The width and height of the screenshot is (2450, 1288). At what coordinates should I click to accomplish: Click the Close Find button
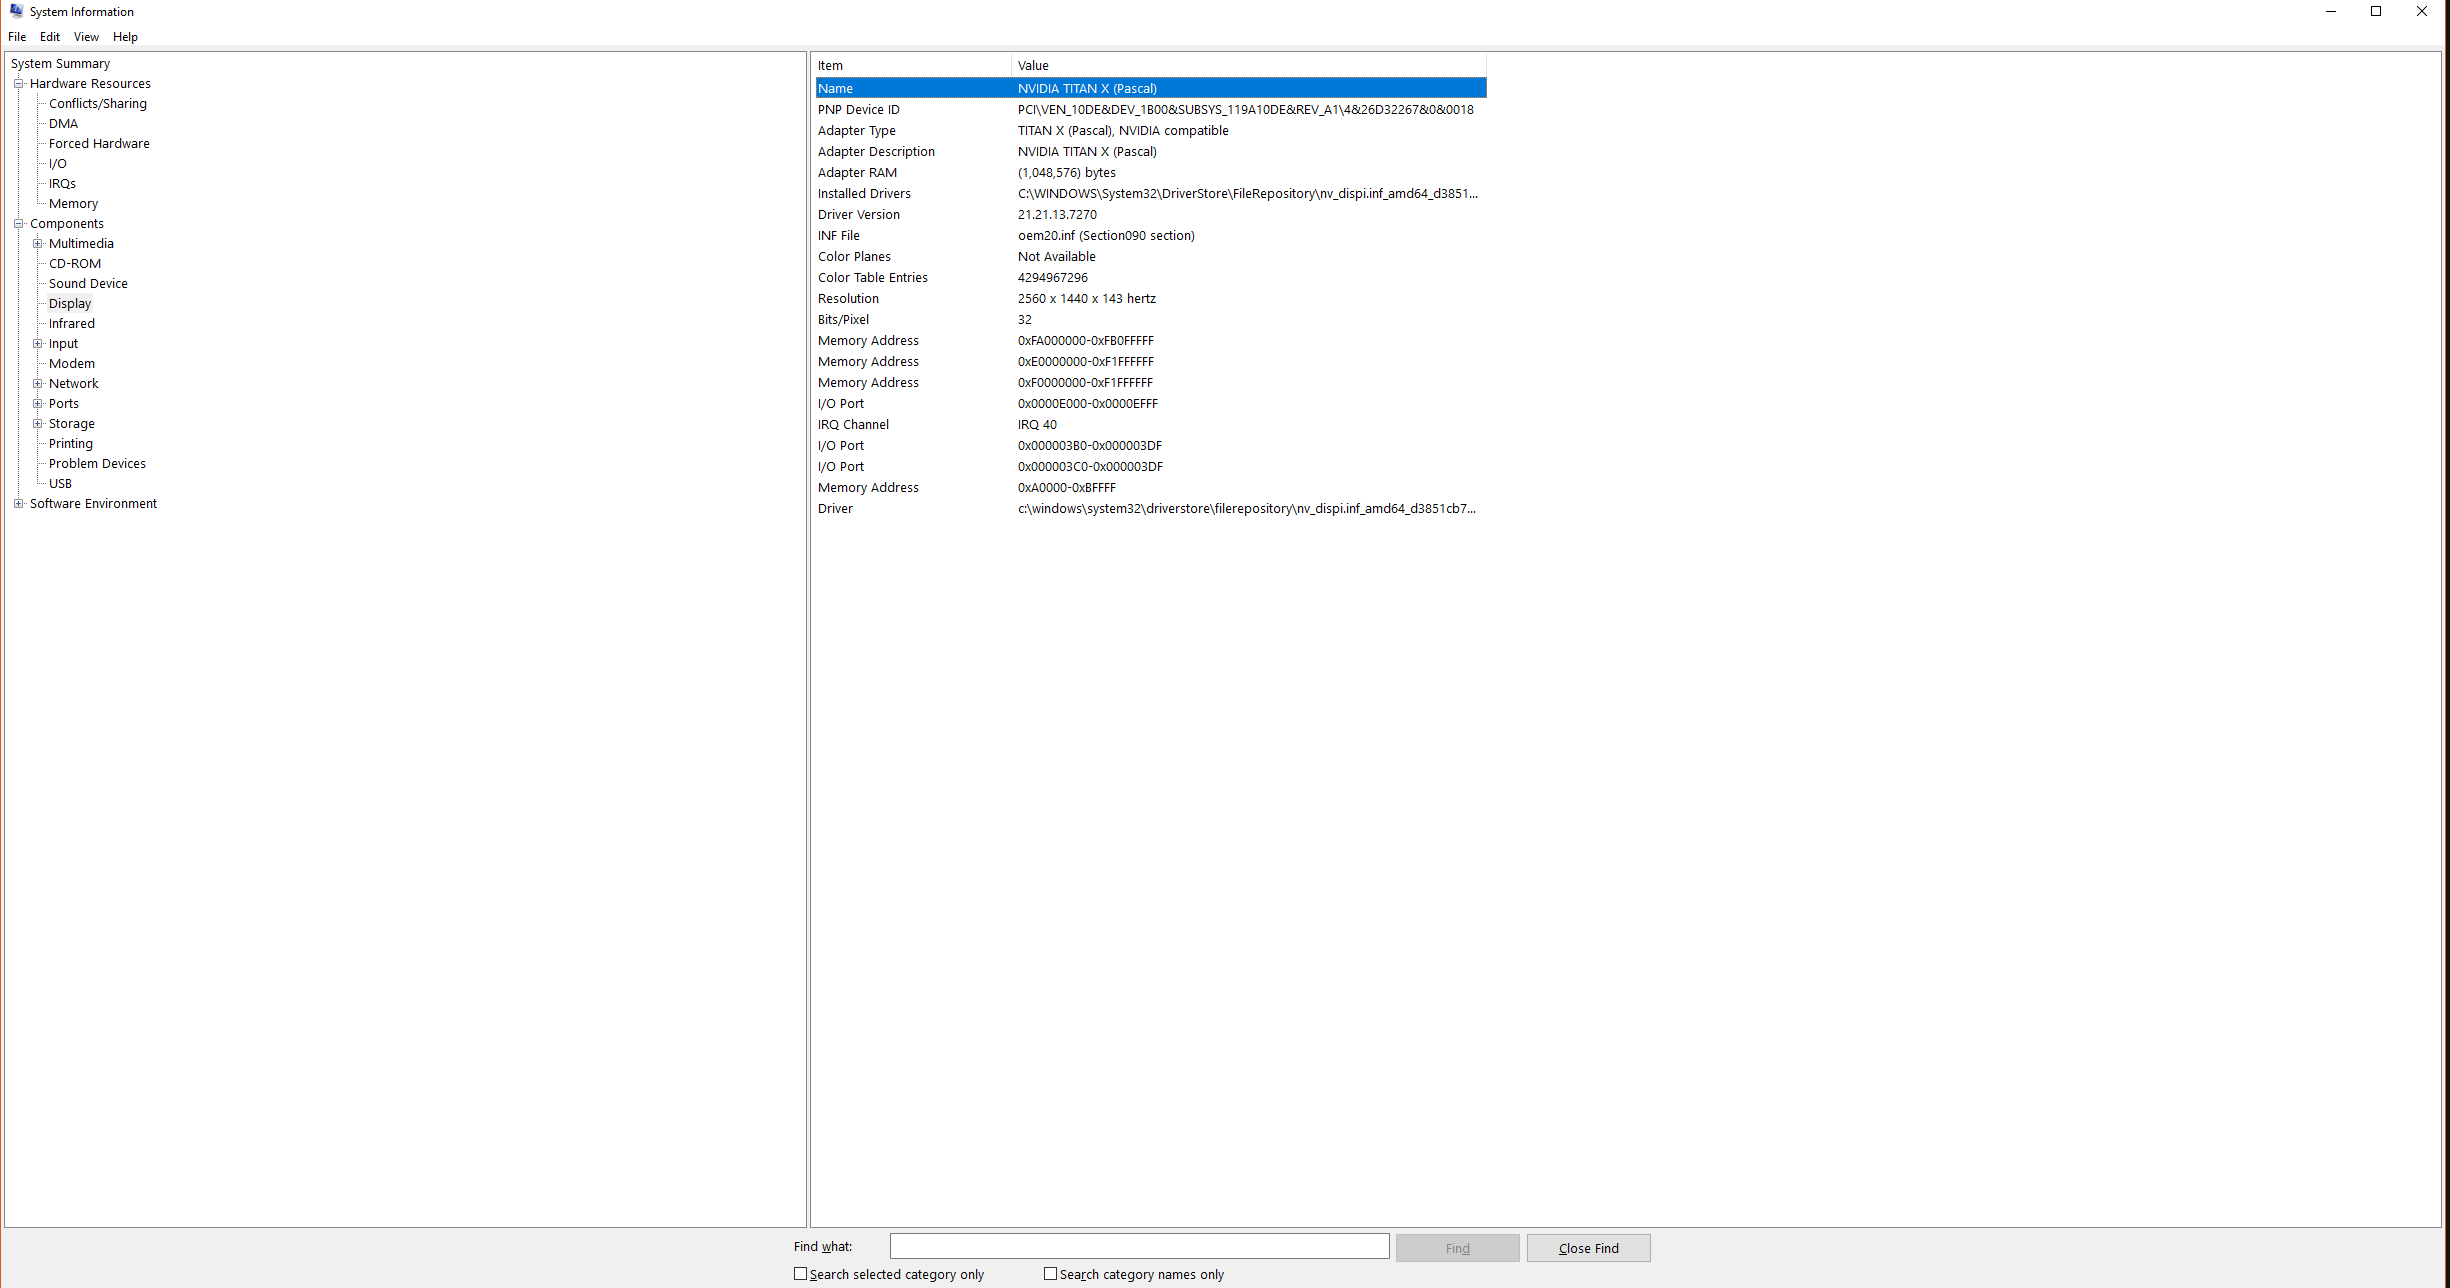(1588, 1248)
